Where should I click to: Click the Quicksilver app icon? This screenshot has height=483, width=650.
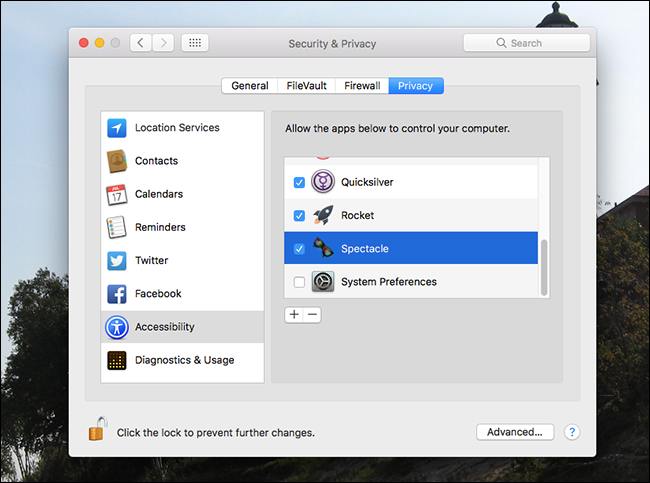(x=323, y=182)
